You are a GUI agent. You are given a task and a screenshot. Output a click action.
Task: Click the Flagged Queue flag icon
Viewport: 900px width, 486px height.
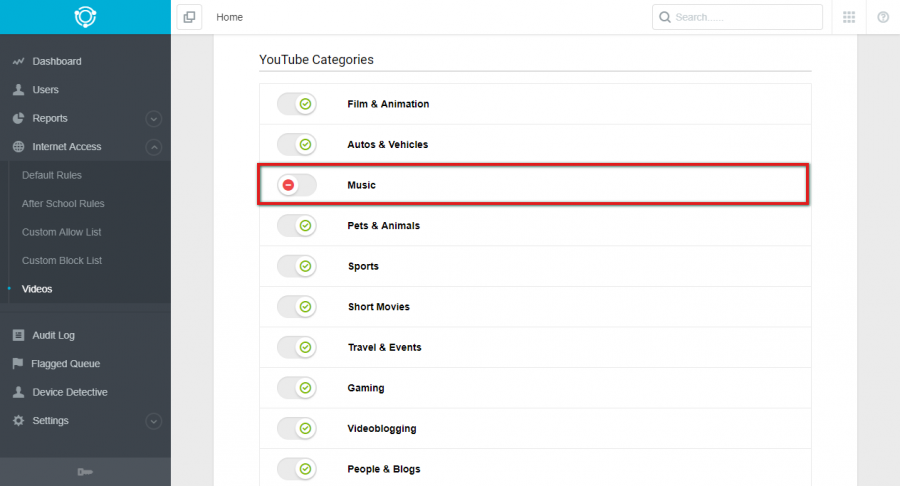pyautogui.click(x=18, y=363)
